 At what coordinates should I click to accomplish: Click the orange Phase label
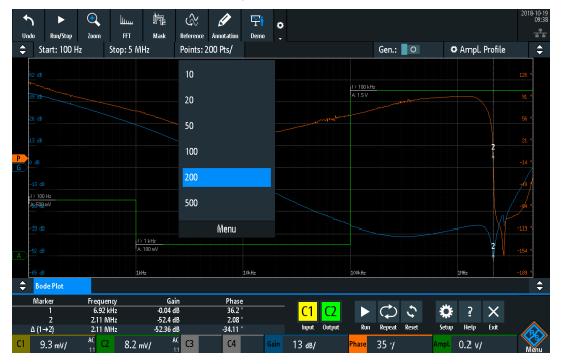click(358, 344)
